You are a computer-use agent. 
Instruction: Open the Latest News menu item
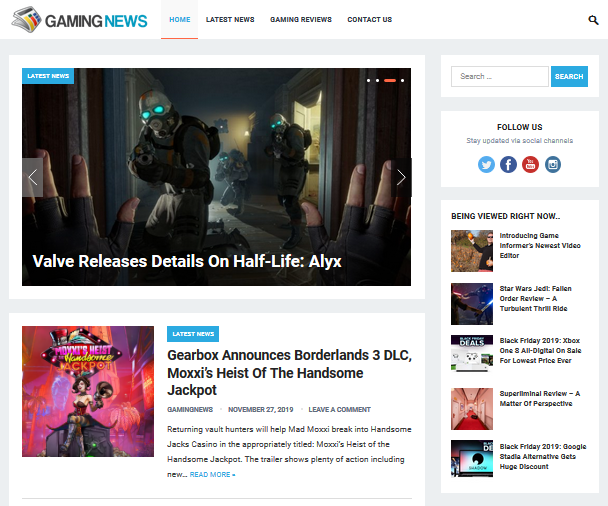pyautogui.click(x=230, y=19)
